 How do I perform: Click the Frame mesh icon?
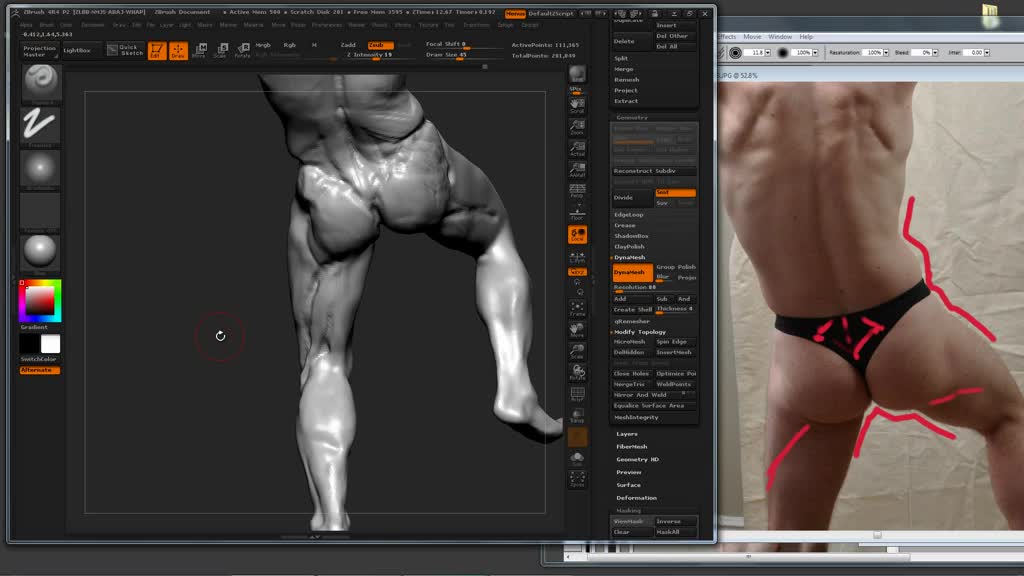point(577,309)
